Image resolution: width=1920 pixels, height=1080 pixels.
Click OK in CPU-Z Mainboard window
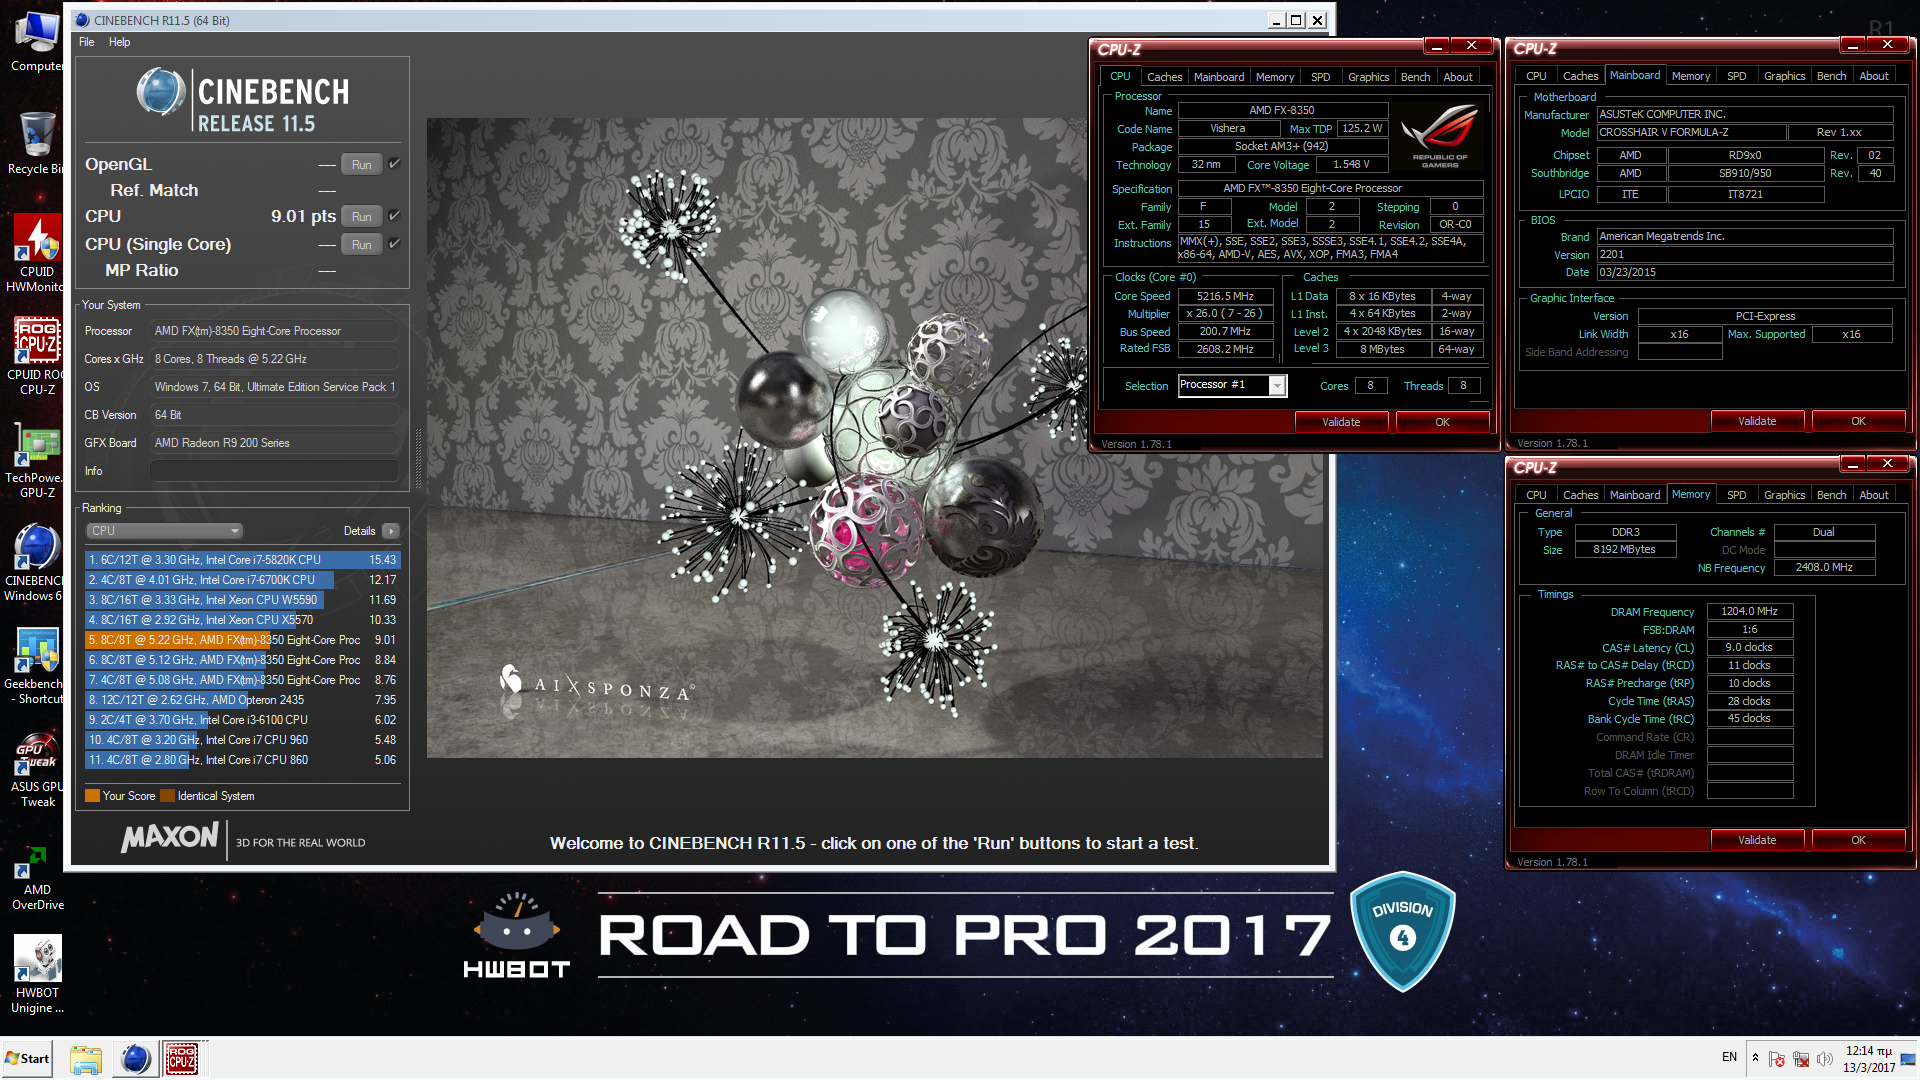point(1858,421)
